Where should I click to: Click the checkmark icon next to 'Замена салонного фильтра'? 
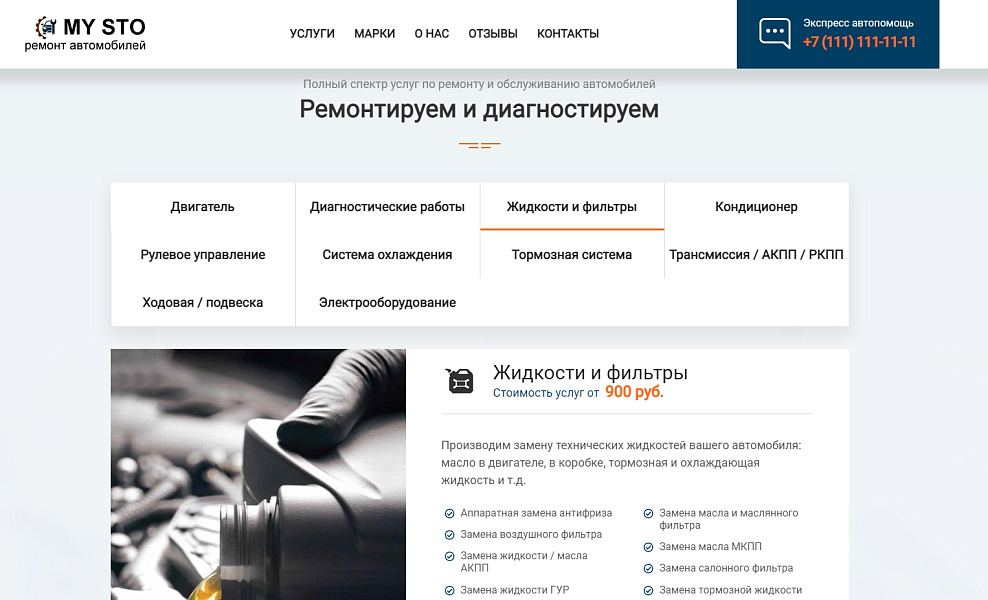click(x=648, y=568)
